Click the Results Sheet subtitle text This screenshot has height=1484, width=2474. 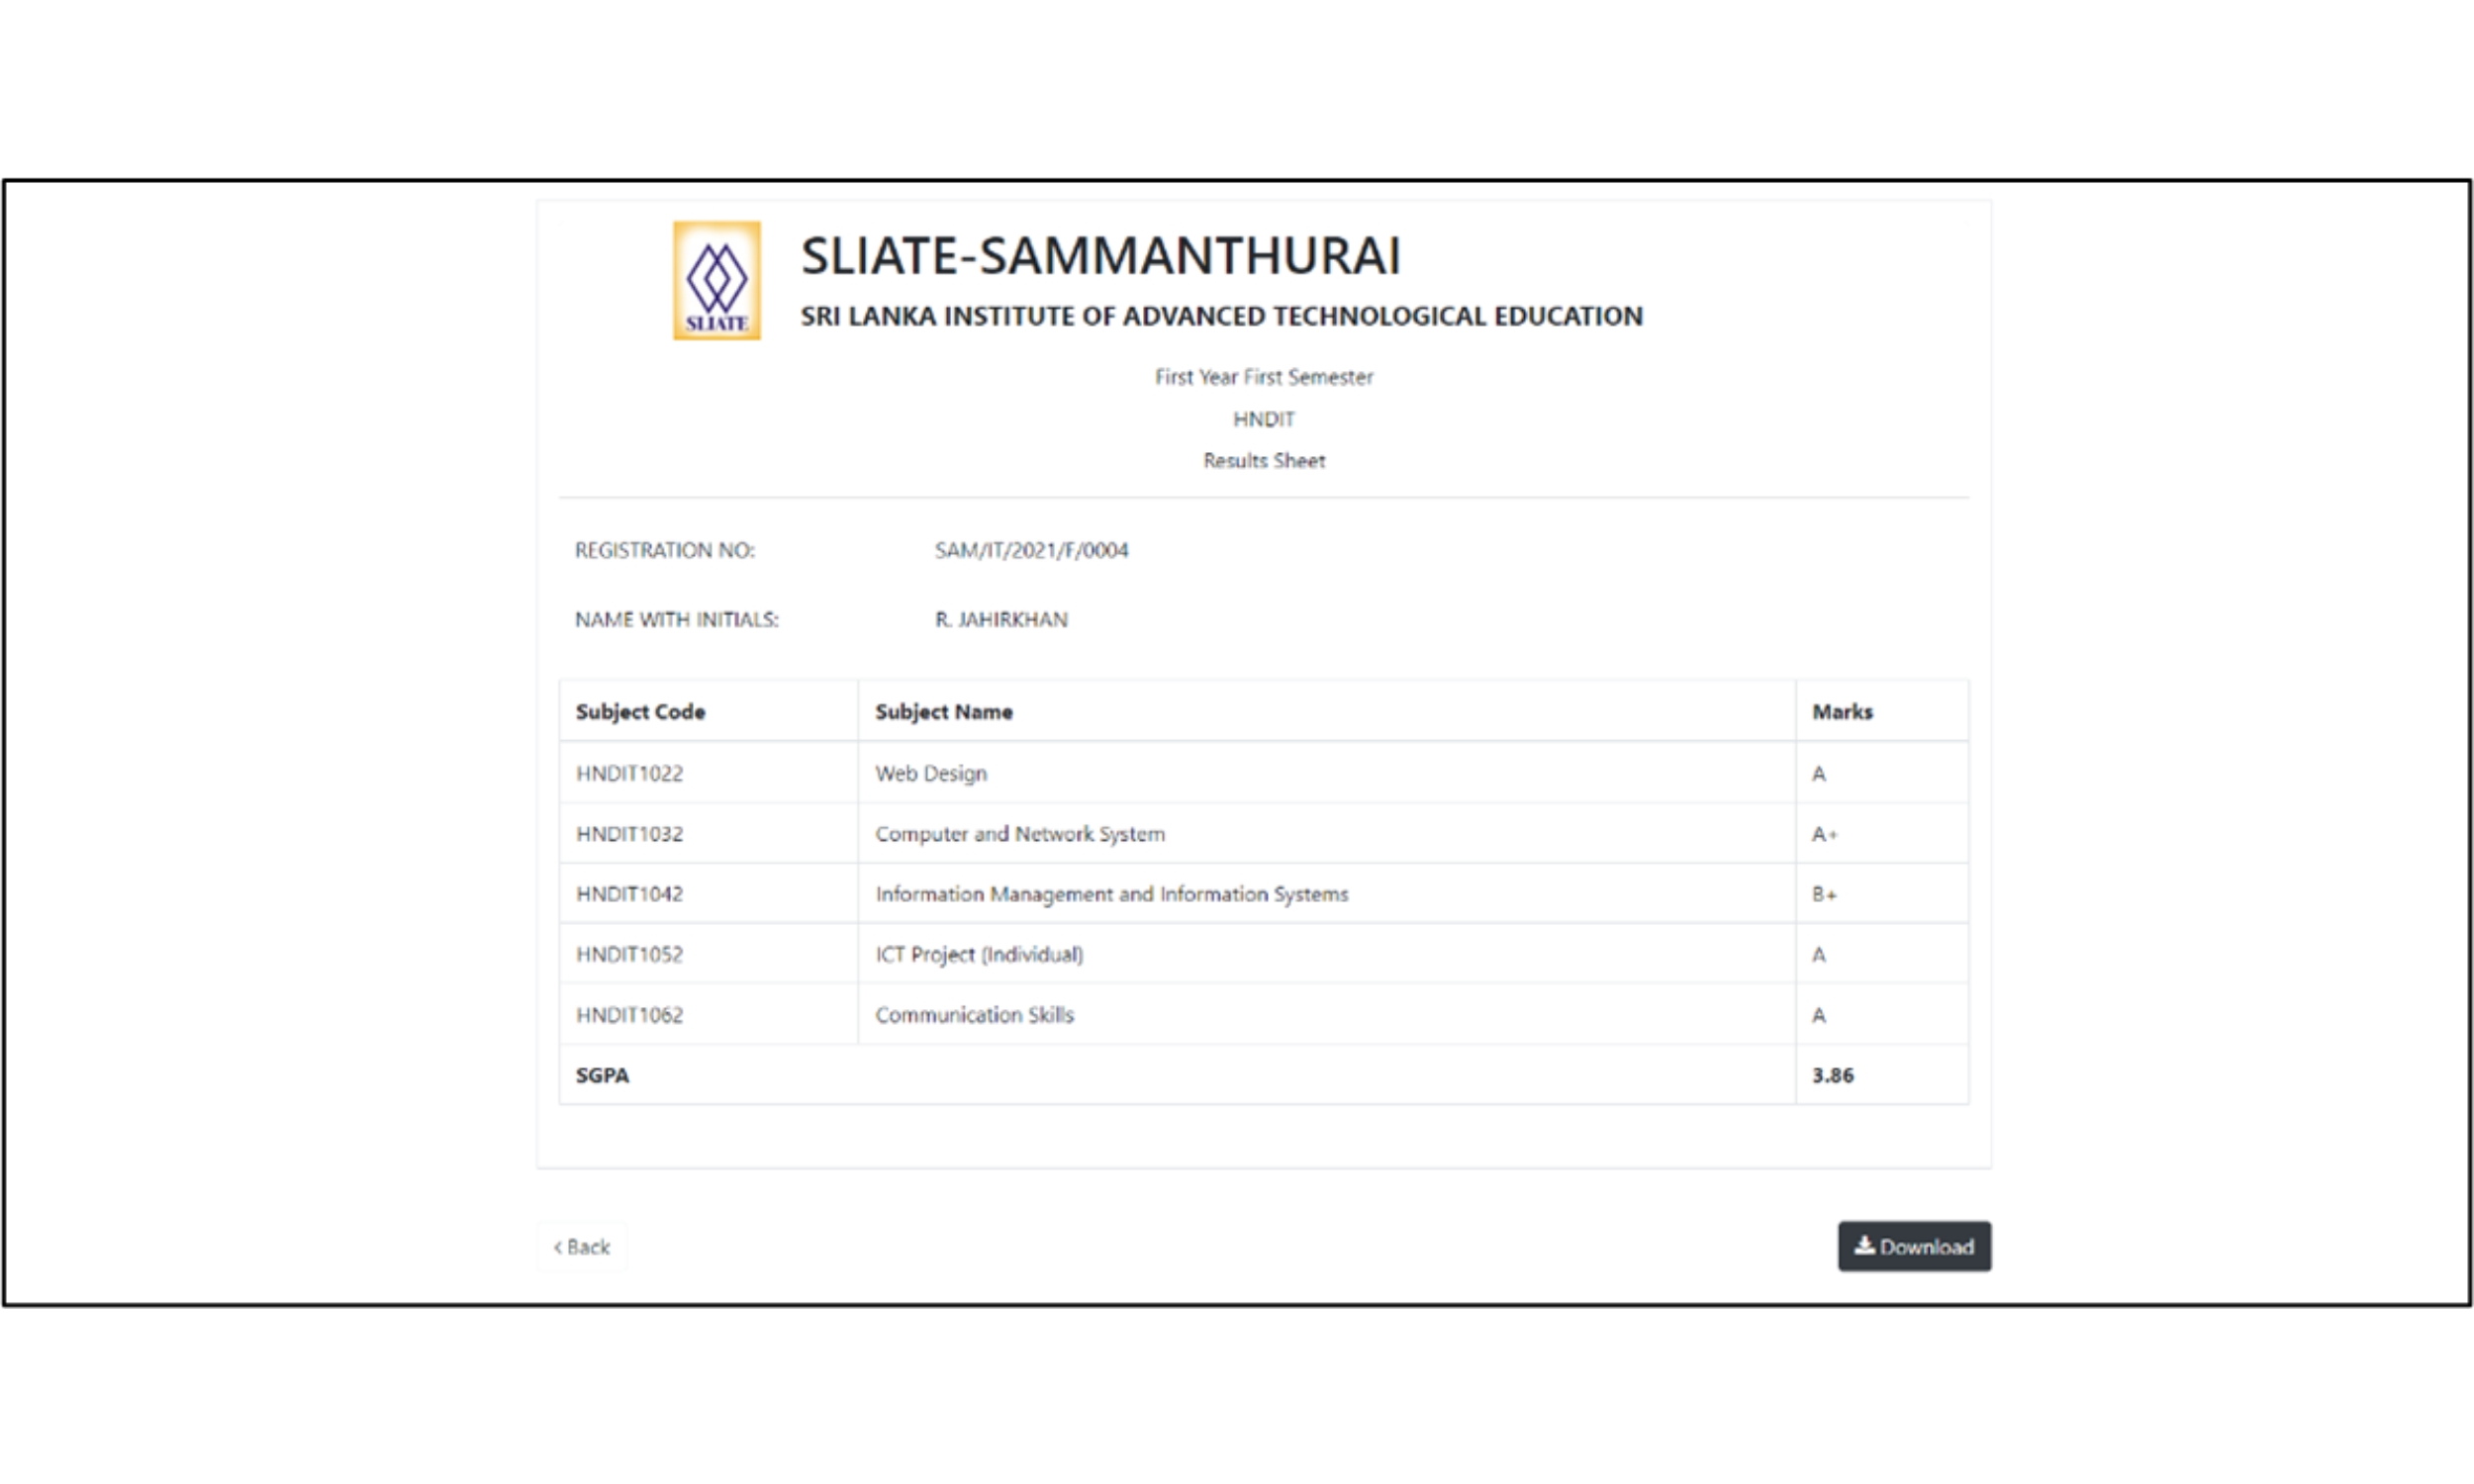pos(1263,461)
